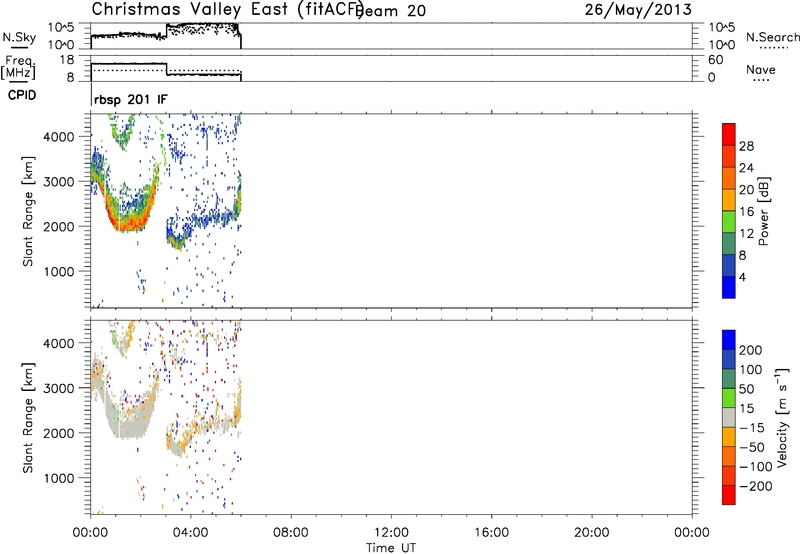Click the 'rbsp 201 IF' text

click(131, 99)
